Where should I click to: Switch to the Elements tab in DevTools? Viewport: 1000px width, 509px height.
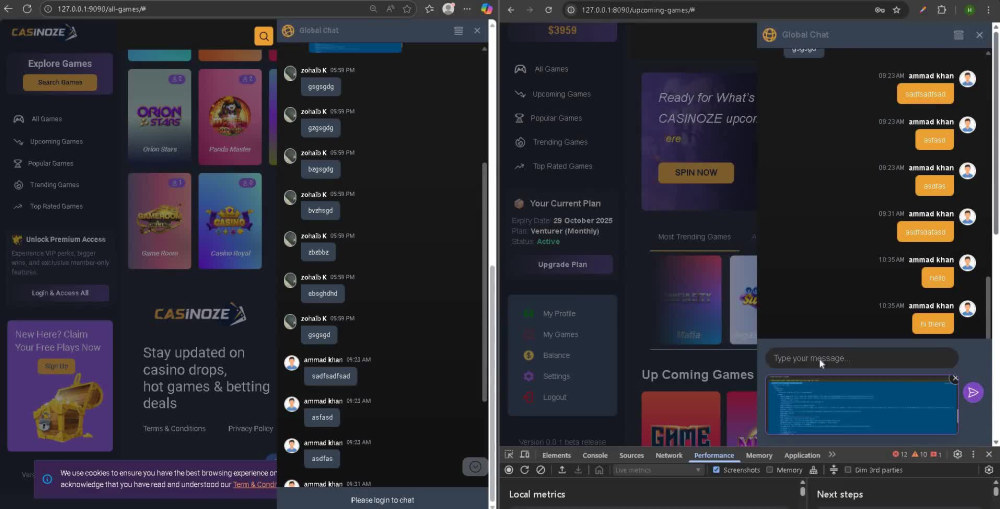[x=556, y=455]
